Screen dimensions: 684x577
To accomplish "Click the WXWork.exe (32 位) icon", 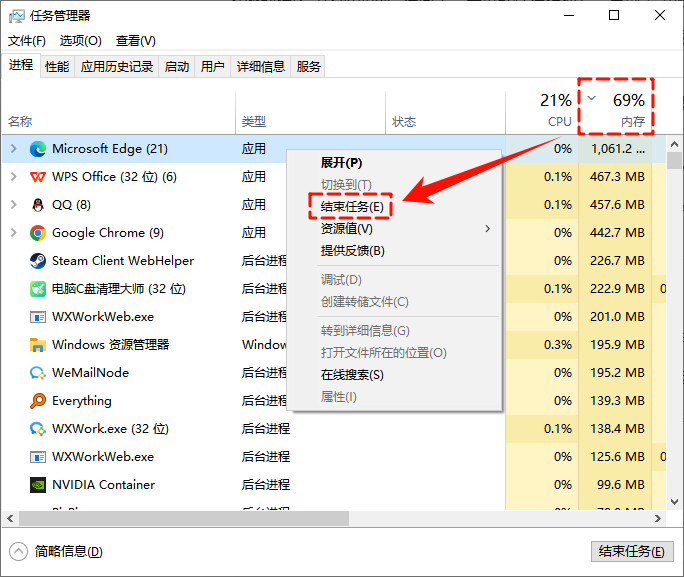I will pyautogui.click(x=38, y=429).
